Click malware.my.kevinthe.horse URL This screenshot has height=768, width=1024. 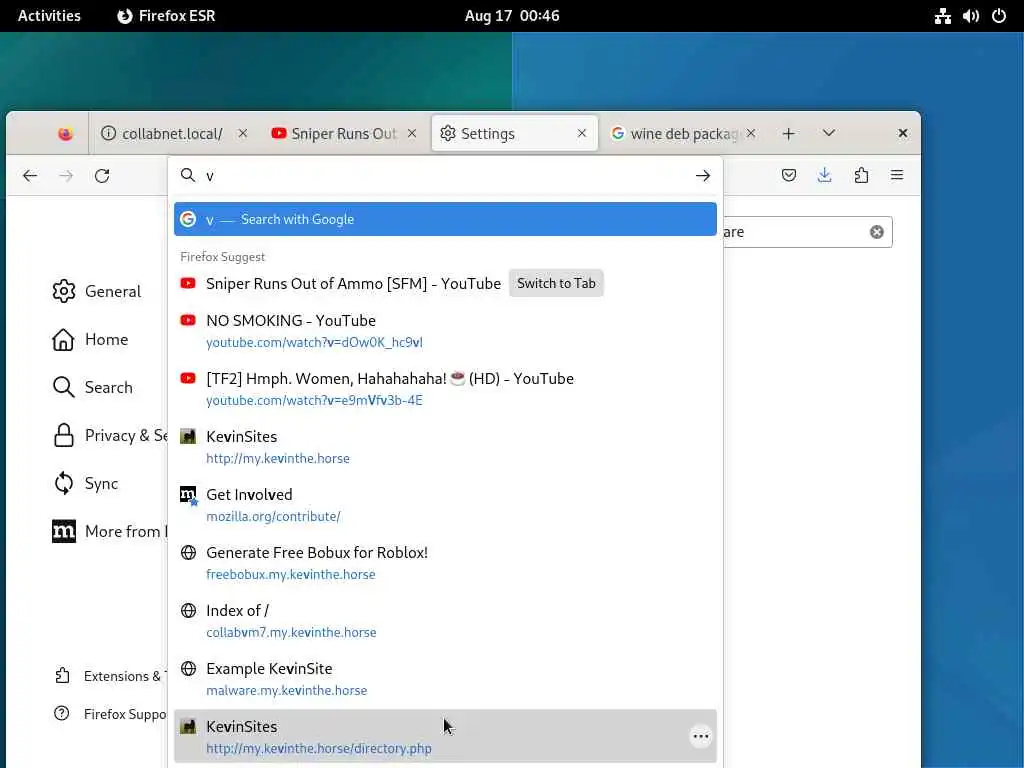coord(287,690)
